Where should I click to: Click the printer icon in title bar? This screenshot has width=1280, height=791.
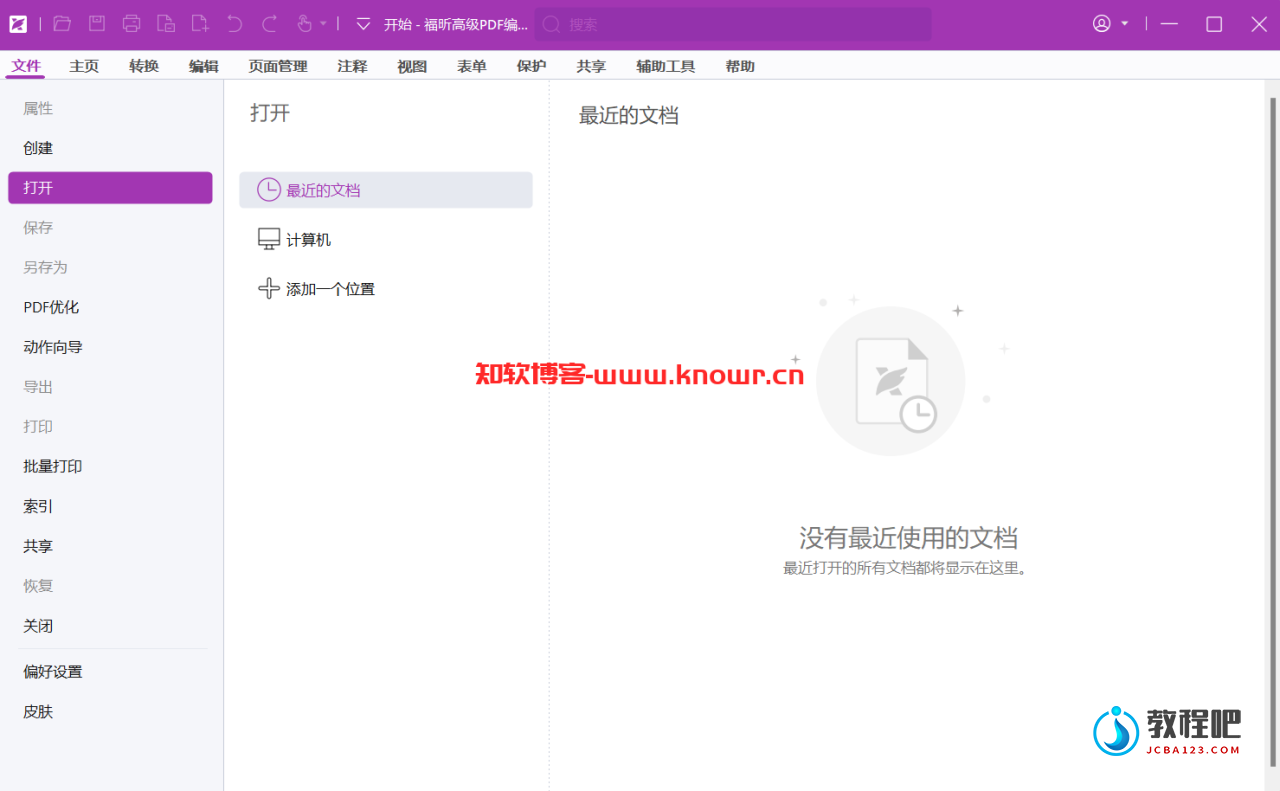pos(131,24)
